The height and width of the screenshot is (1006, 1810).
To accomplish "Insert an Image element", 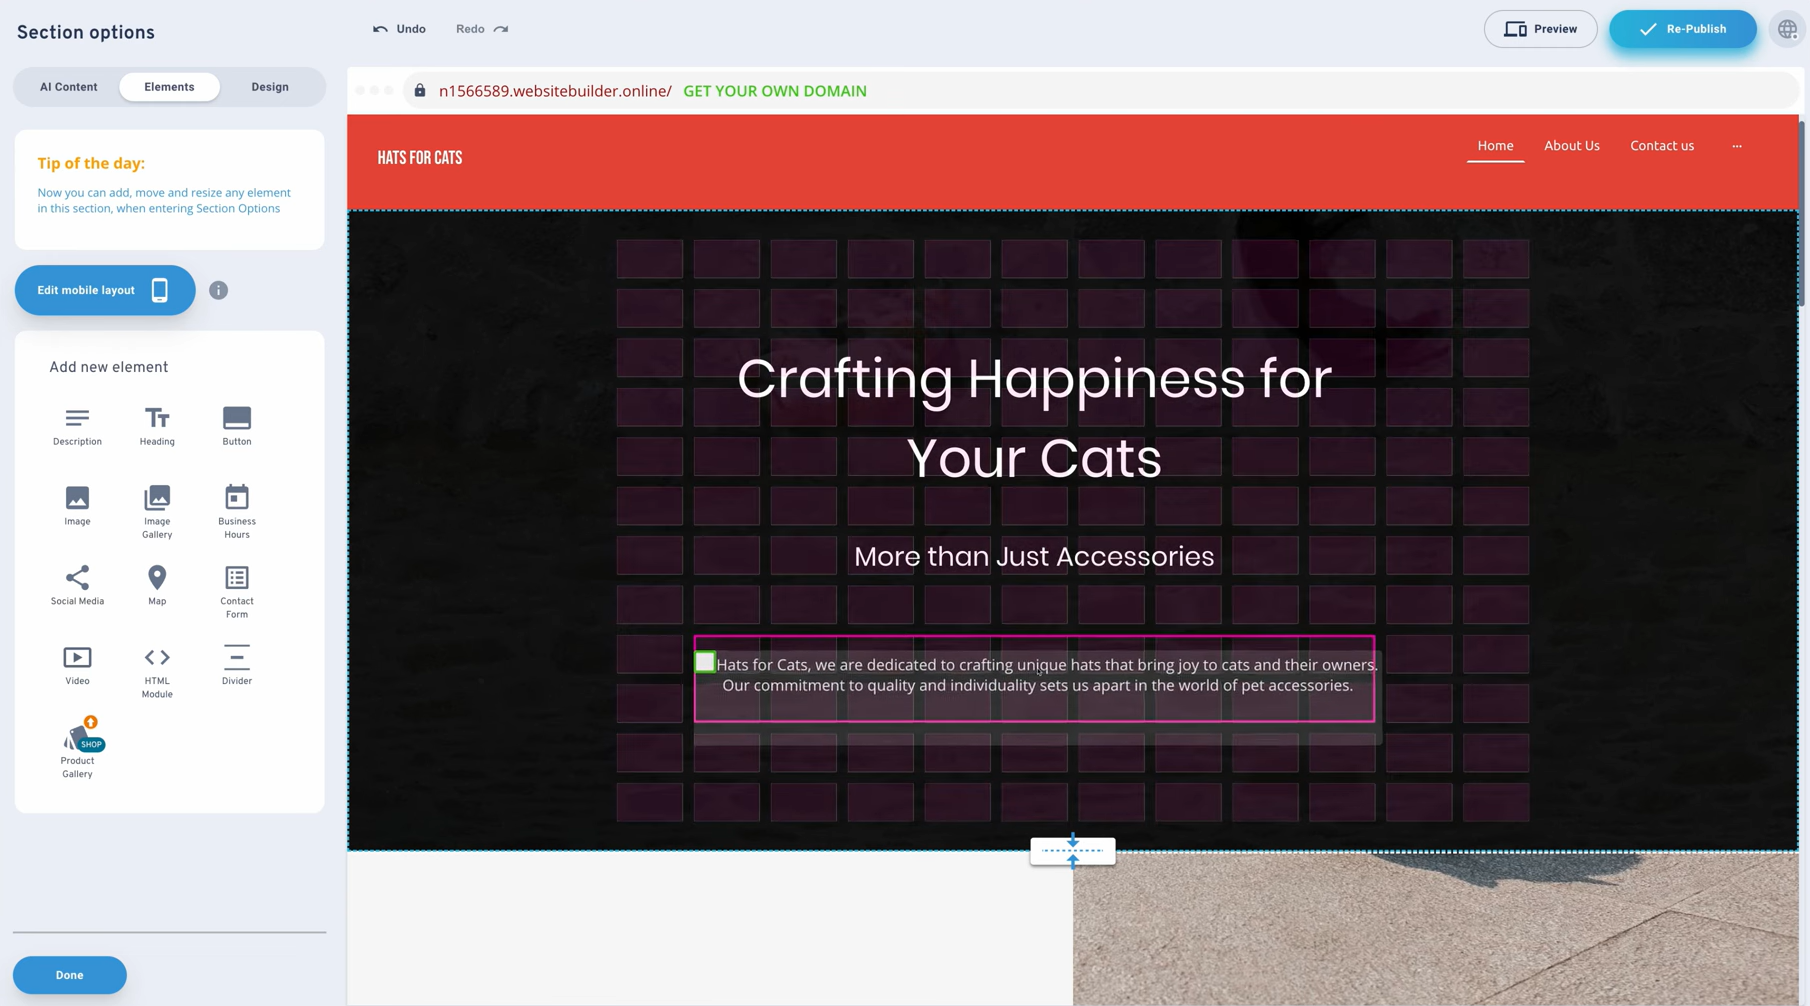I will coord(77,505).
